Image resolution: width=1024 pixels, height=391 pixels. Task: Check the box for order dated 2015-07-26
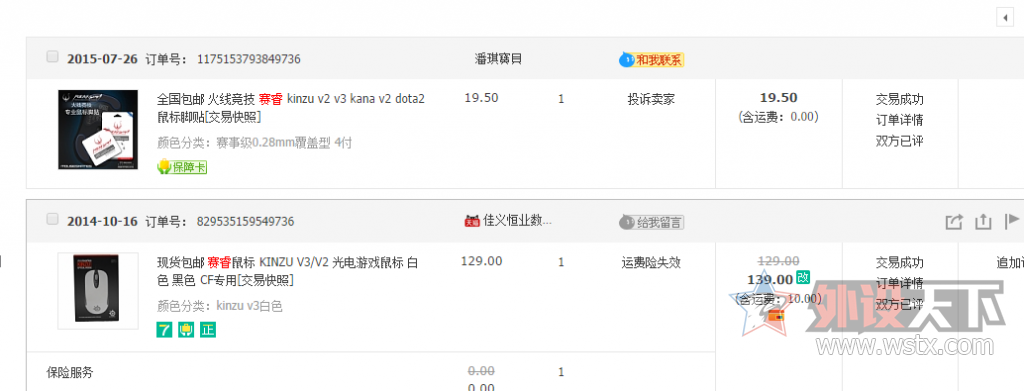52,57
